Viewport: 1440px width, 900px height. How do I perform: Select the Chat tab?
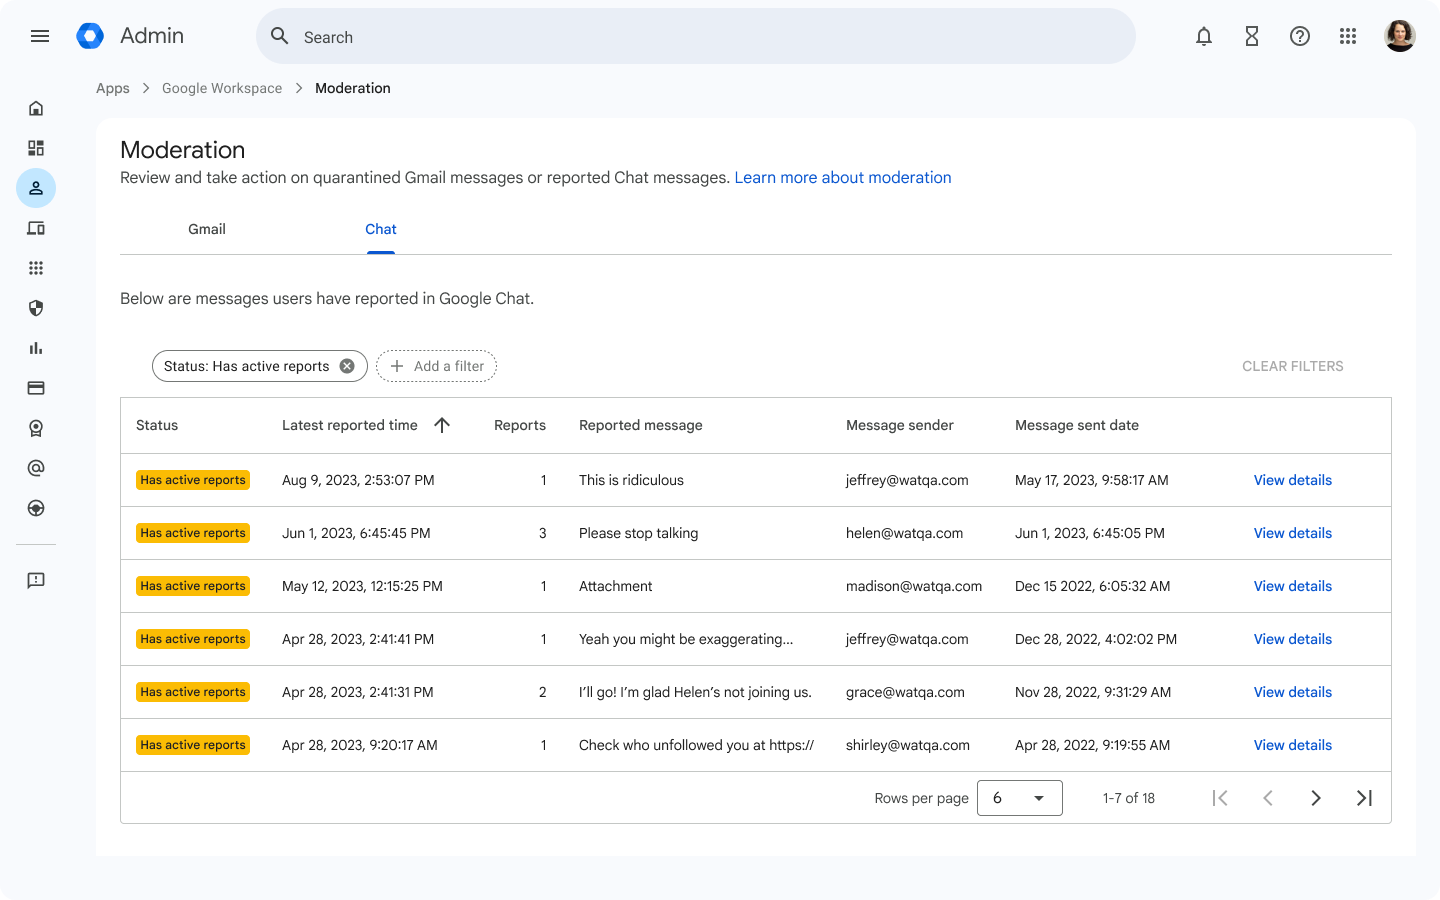[x=381, y=229]
